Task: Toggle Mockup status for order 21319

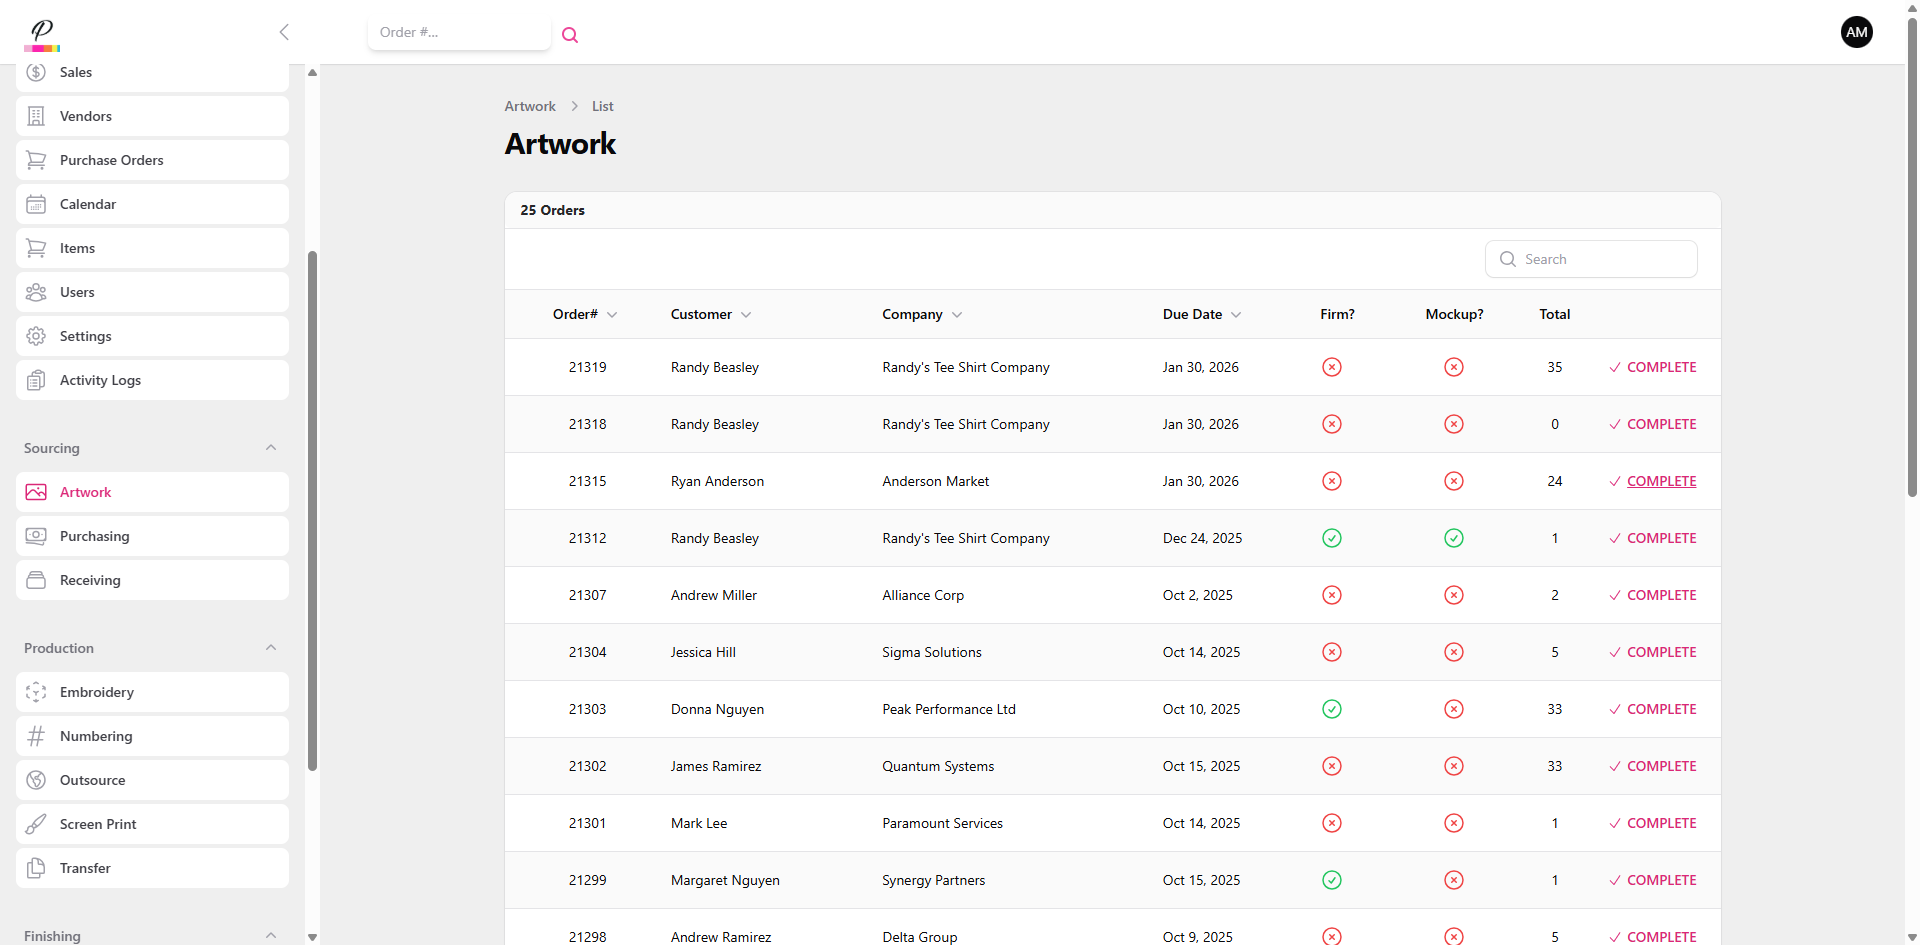Action: pos(1453,367)
